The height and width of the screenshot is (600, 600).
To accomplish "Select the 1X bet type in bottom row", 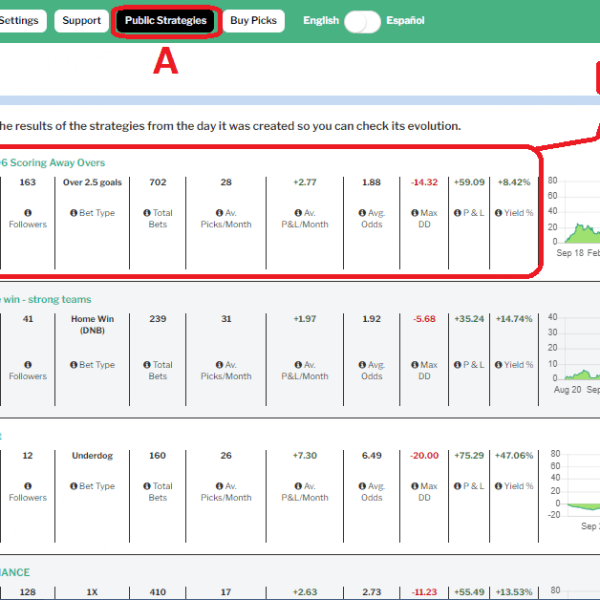I will pos(92,592).
